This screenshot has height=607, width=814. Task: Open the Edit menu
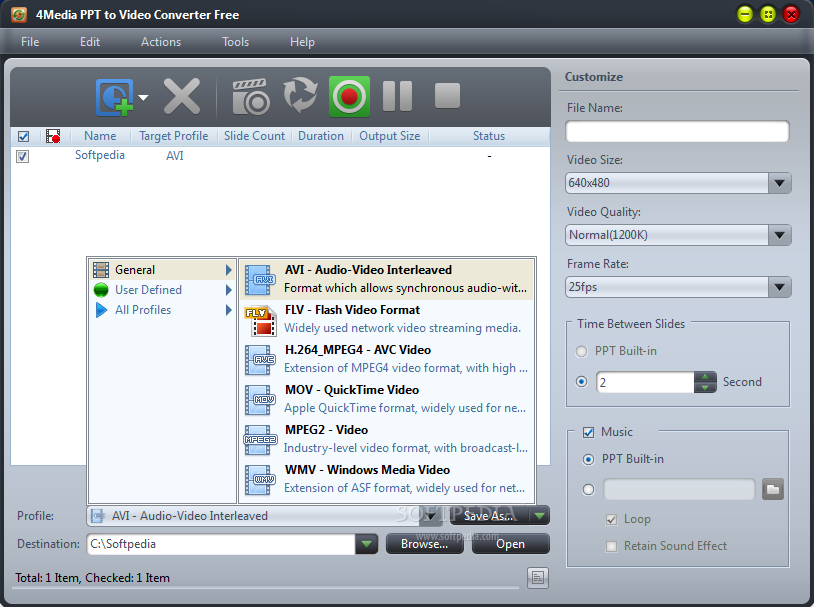coord(90,42)
